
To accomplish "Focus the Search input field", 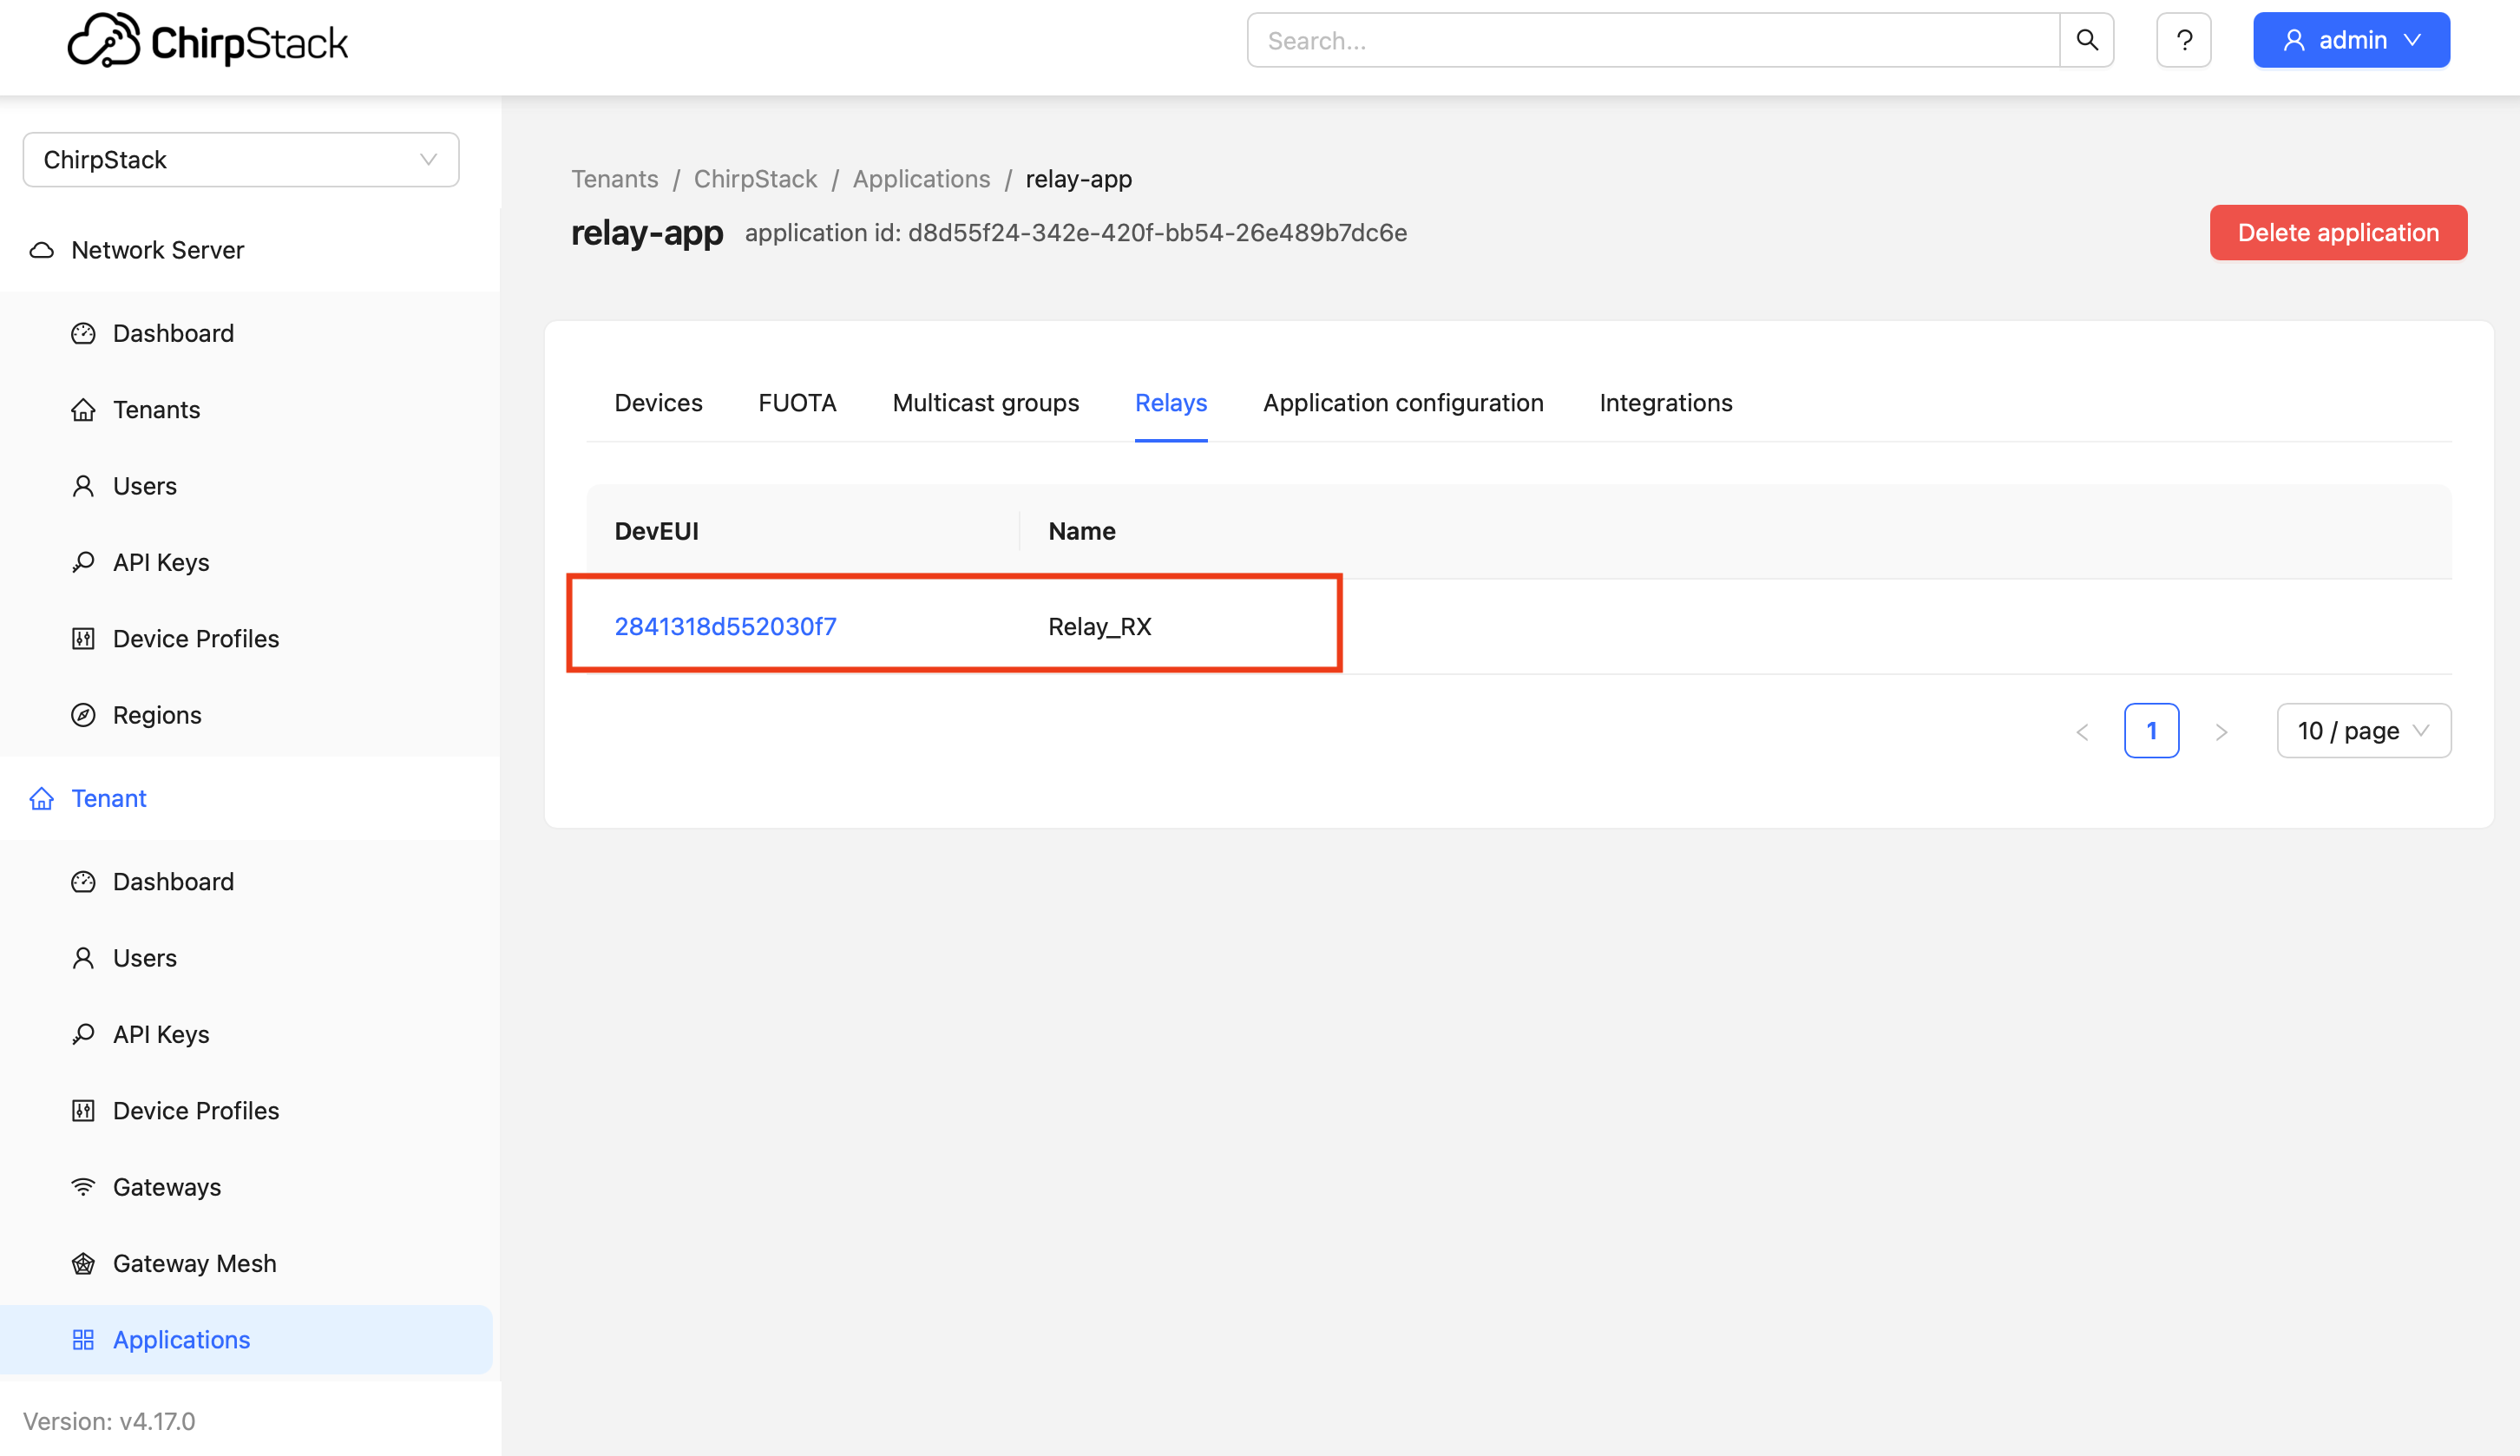I will (x=1652, y=40).
